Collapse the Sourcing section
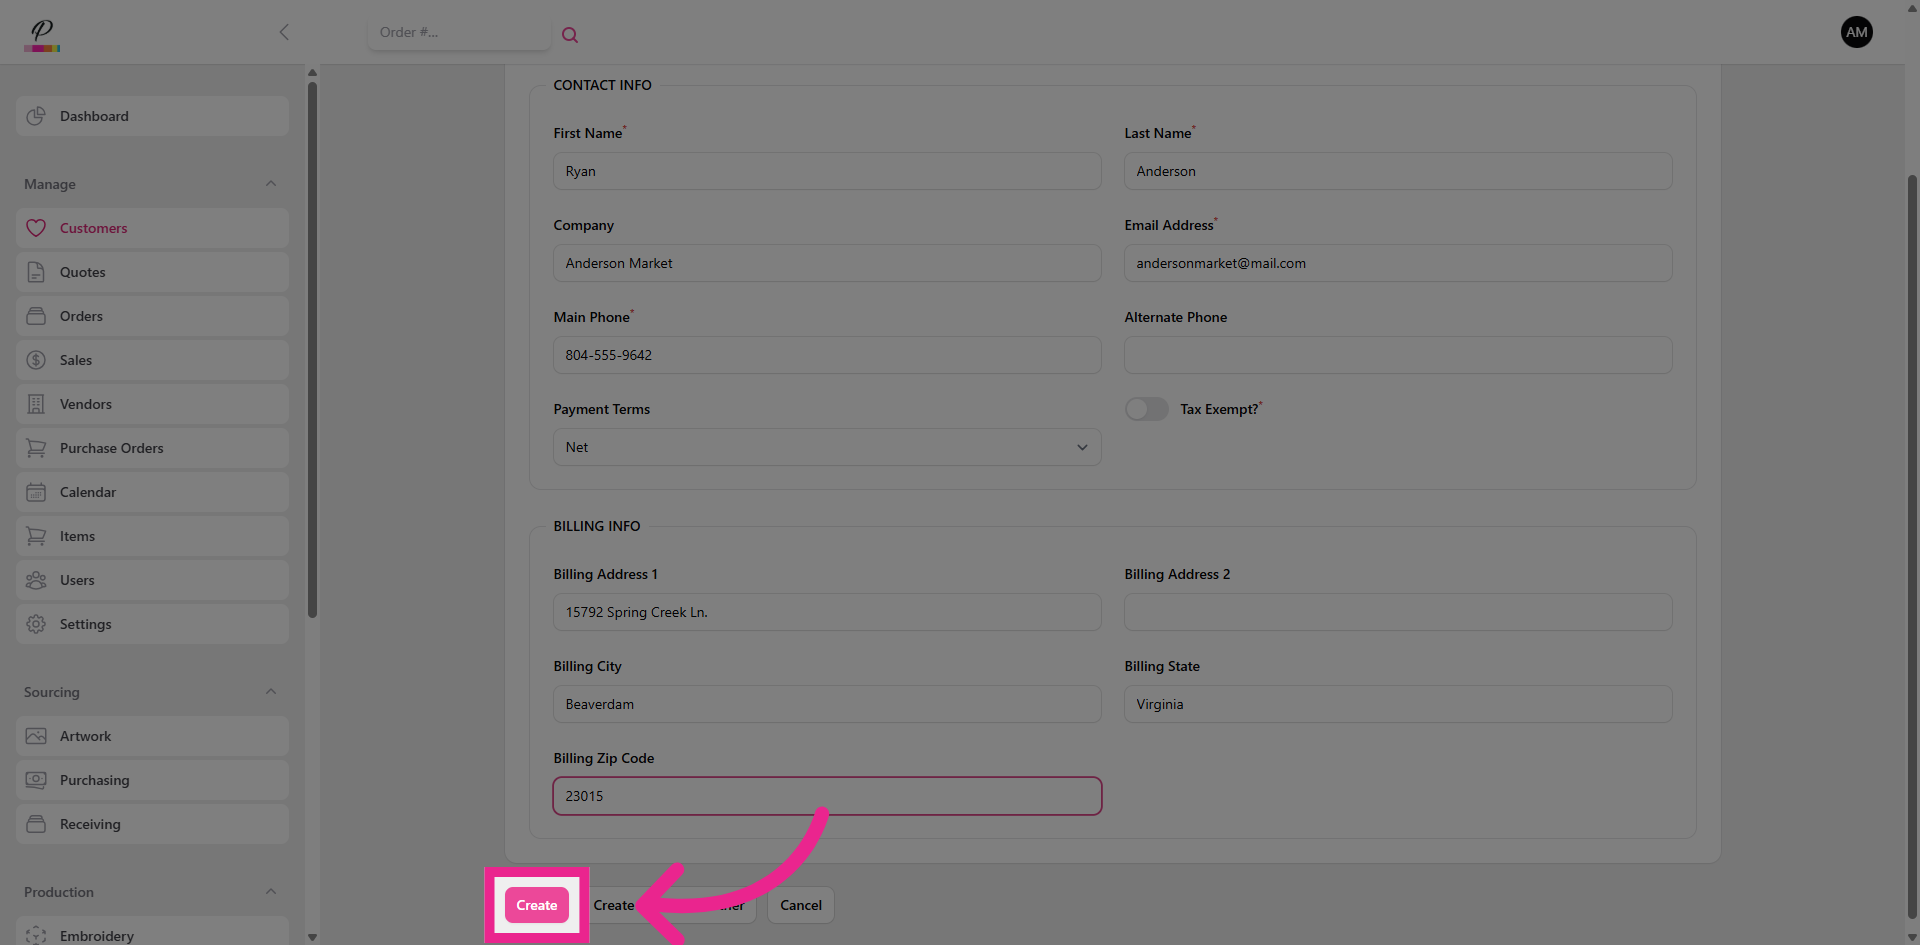1920x945 pixels. tap(271, 691)
